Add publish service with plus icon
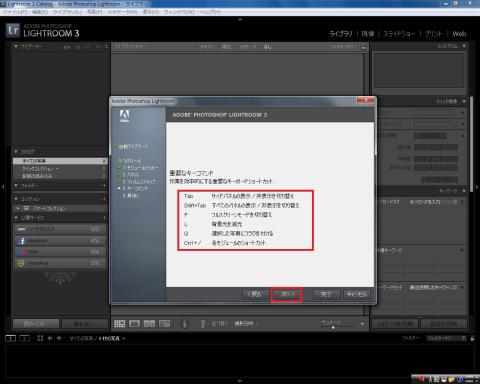The height and width of the screenshot is (384, 480). point(104,218)
